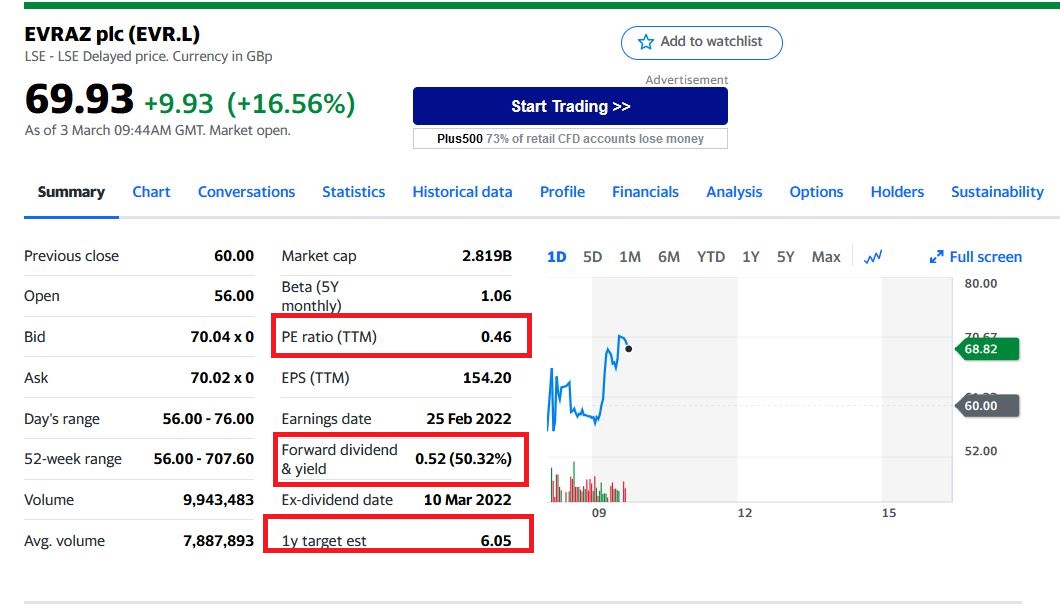Open the Conversations tab
The width and height of the screenshot is (1060, 609).
(246, 192)
